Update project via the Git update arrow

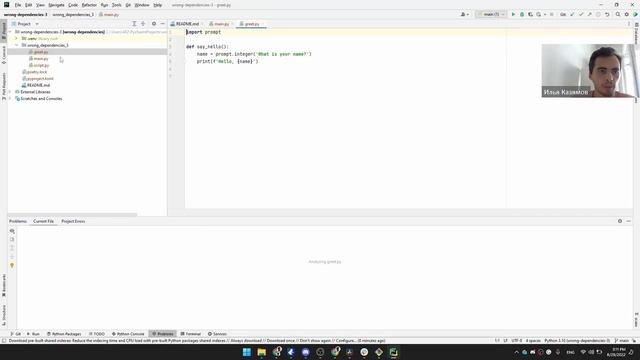click(x=572, y=14)
